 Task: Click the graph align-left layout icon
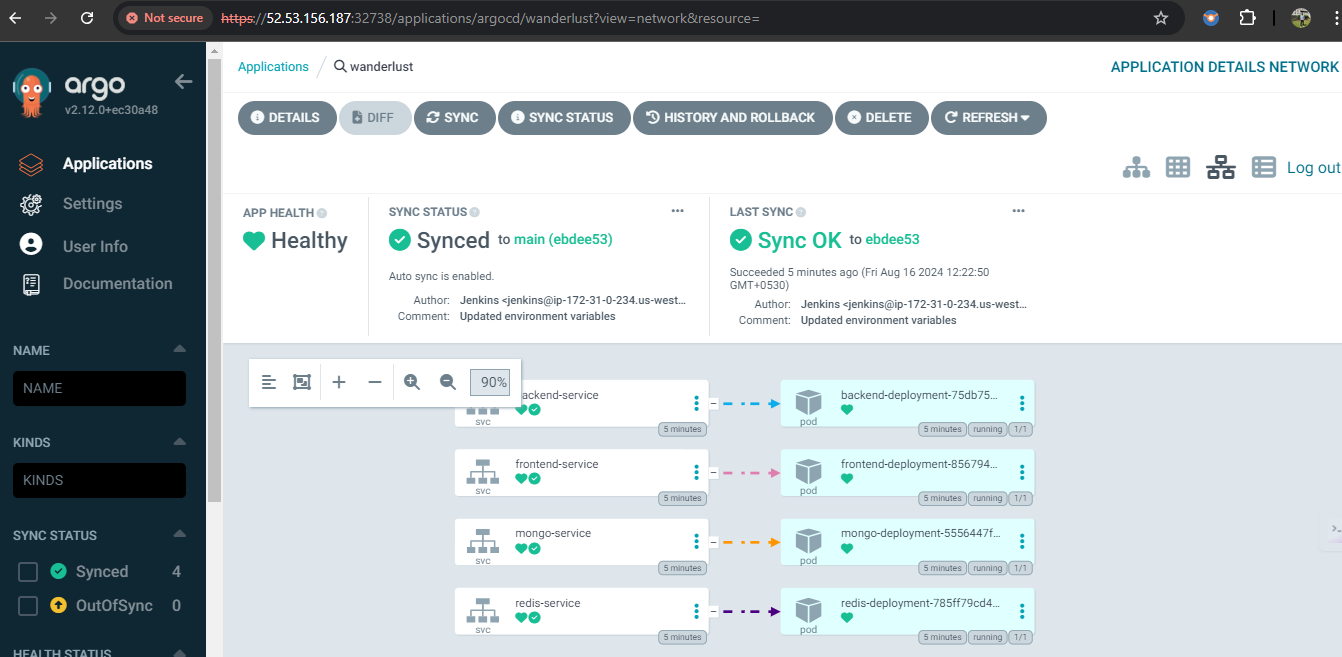(269, 382)
